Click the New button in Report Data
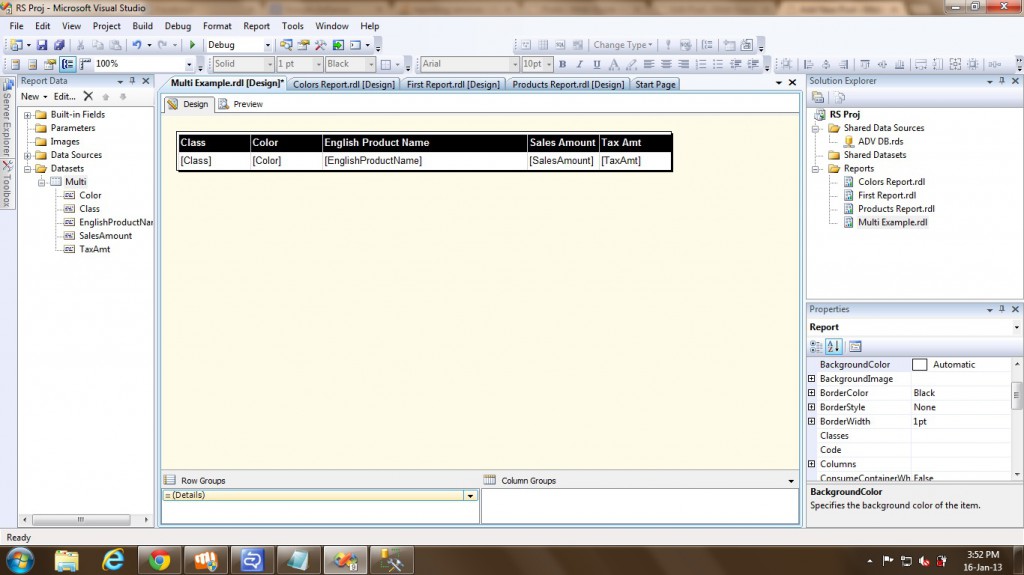This screenshot has width=1024, height=575. tap(33, 97)
